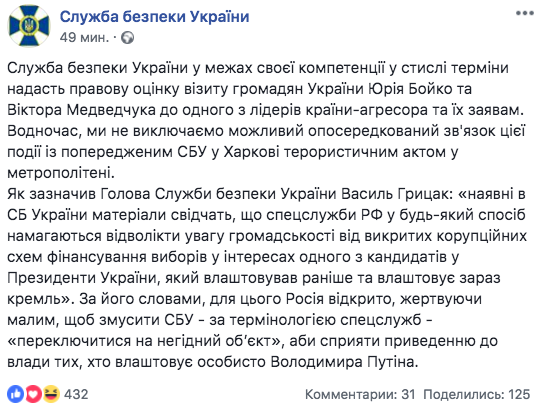Click the red heart Love reaction icon

(33, 394)
